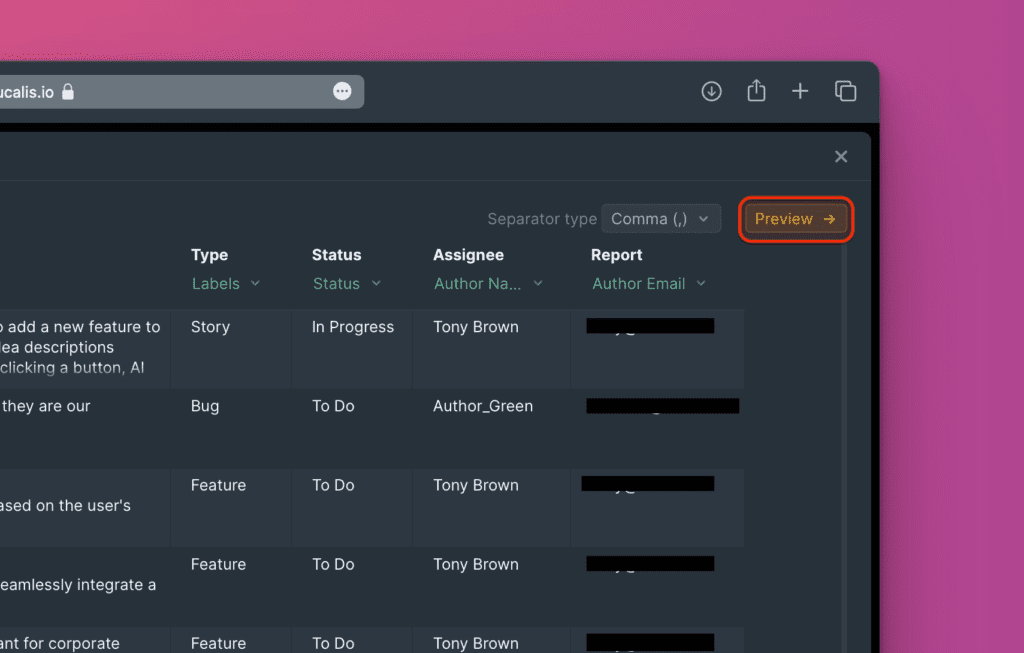
Task: Select the In Progress status cell
Action: 353,327
